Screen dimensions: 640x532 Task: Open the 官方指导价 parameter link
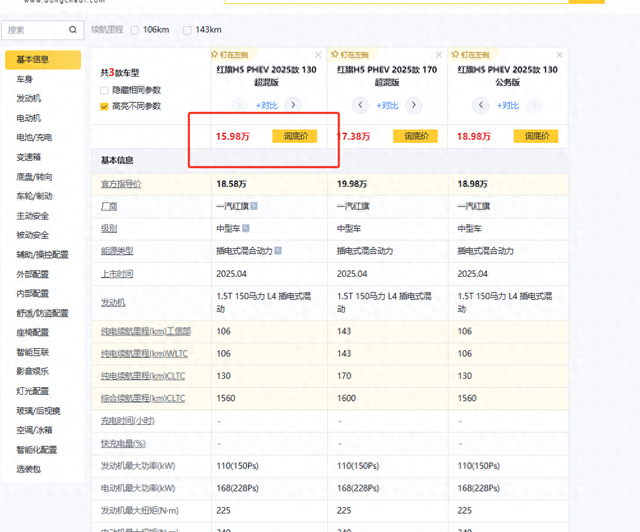(x=121, y=184)
